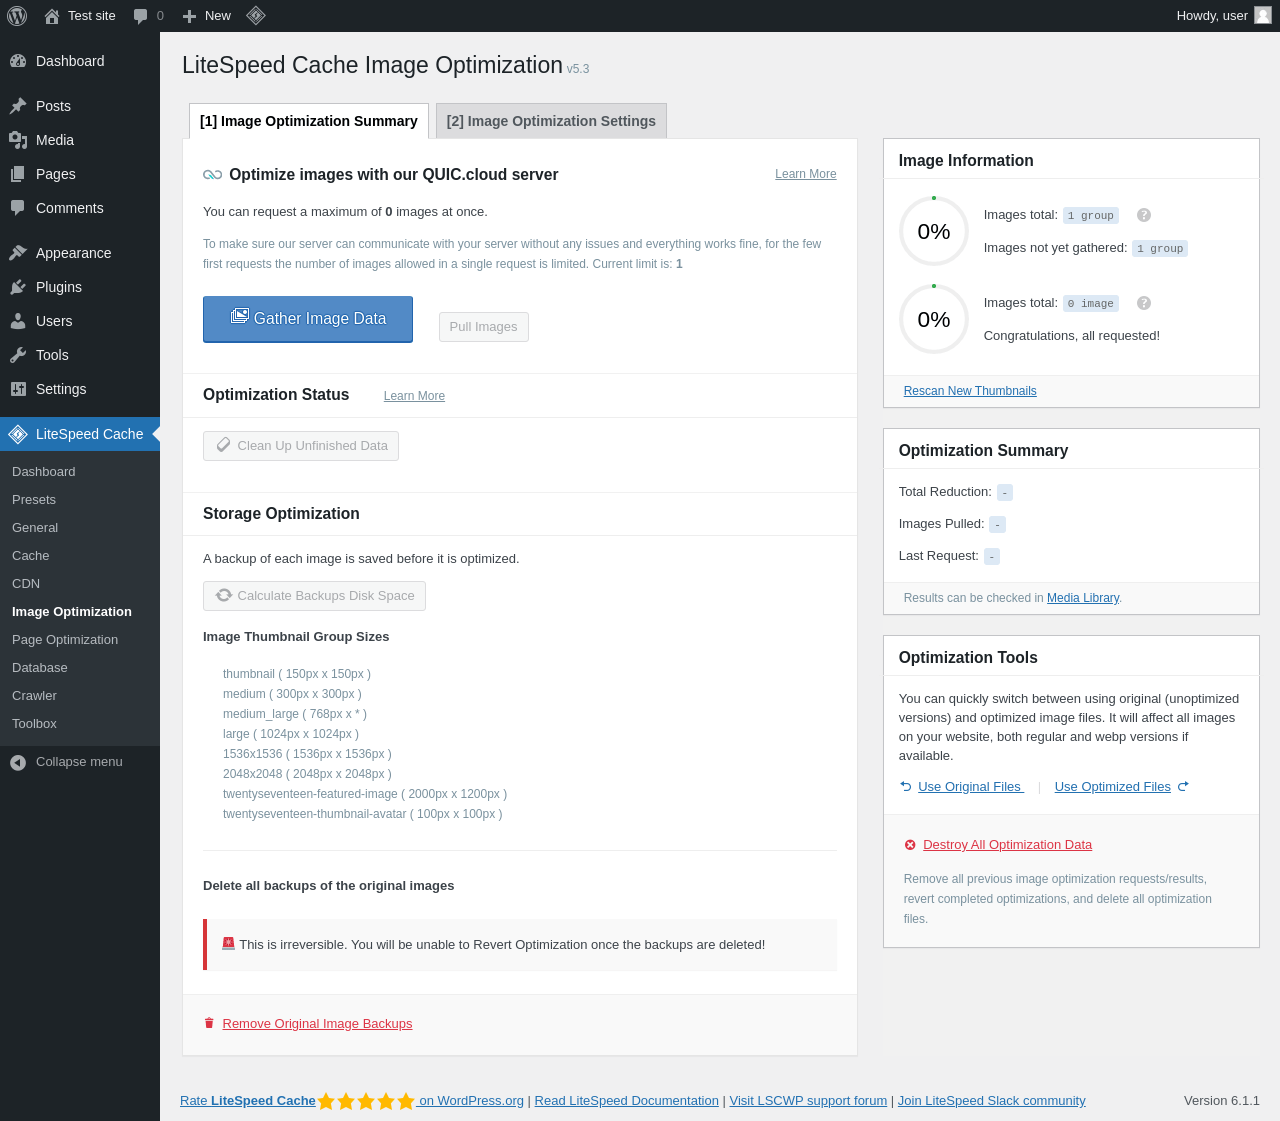Click the user avatar in admin bar
Screen dimensions: 1280x1121
[1263, 16]
